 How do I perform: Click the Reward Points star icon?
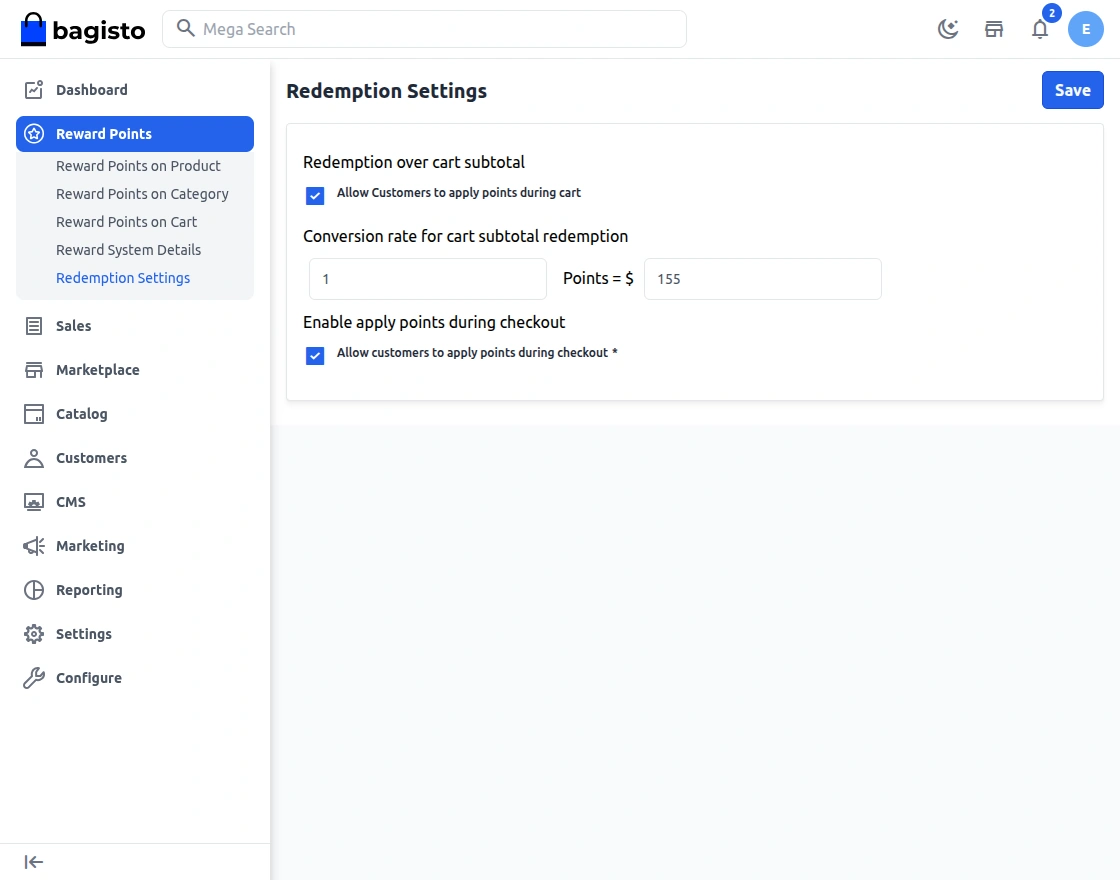[34, 134]
